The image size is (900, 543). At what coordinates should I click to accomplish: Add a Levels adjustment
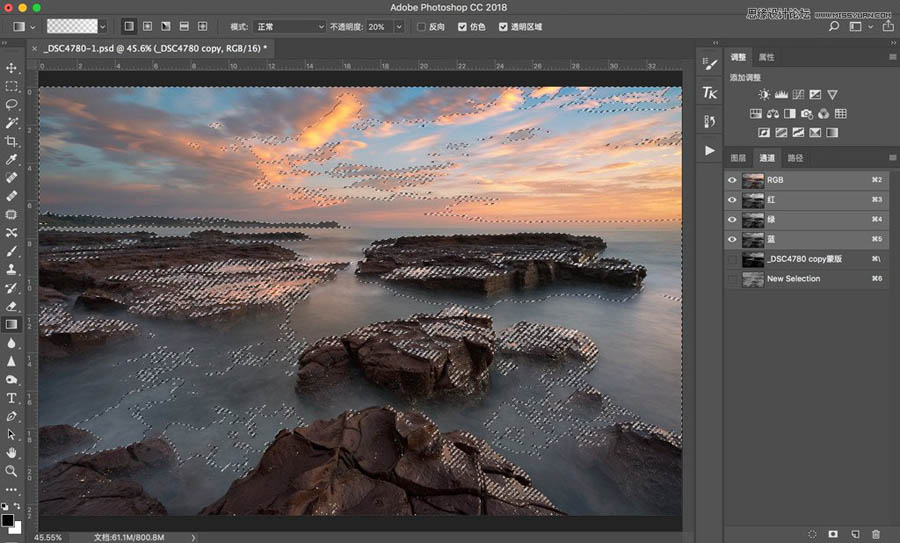tap(781, 95)
